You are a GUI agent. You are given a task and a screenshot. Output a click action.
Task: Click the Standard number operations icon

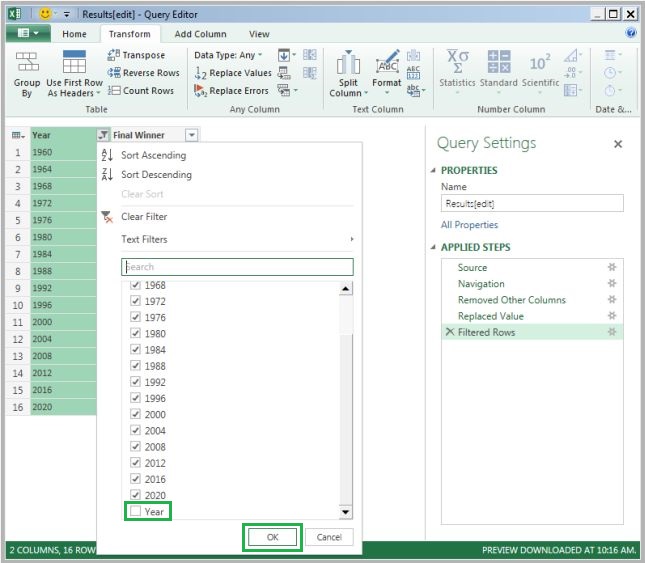point(499,62)
